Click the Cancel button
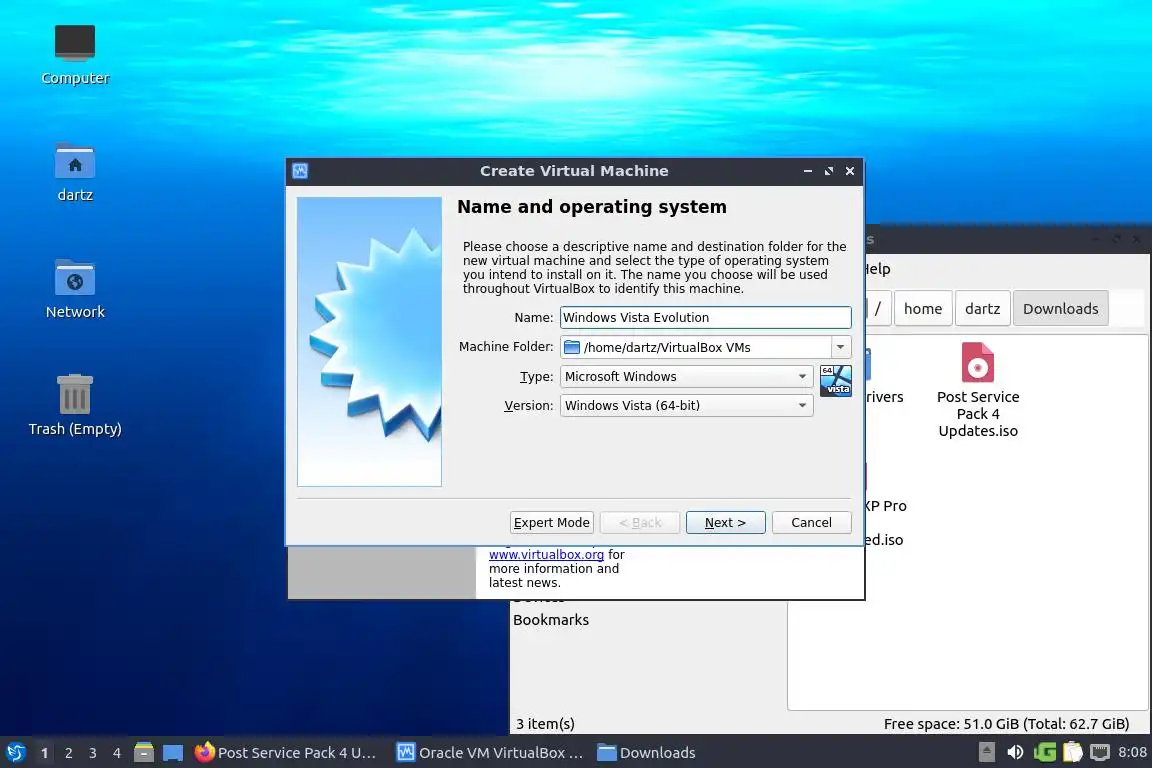The image size is (1152, 768). point(811,523)
